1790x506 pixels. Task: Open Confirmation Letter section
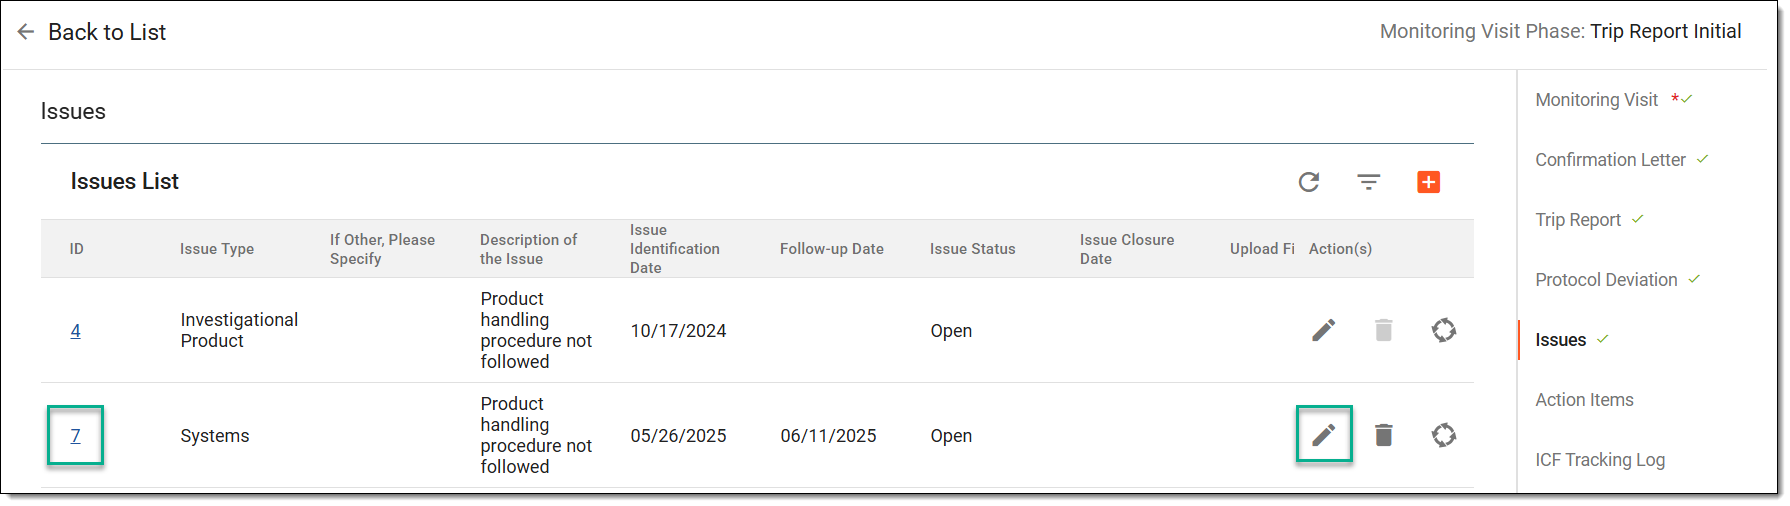[x=1610, y=160]
